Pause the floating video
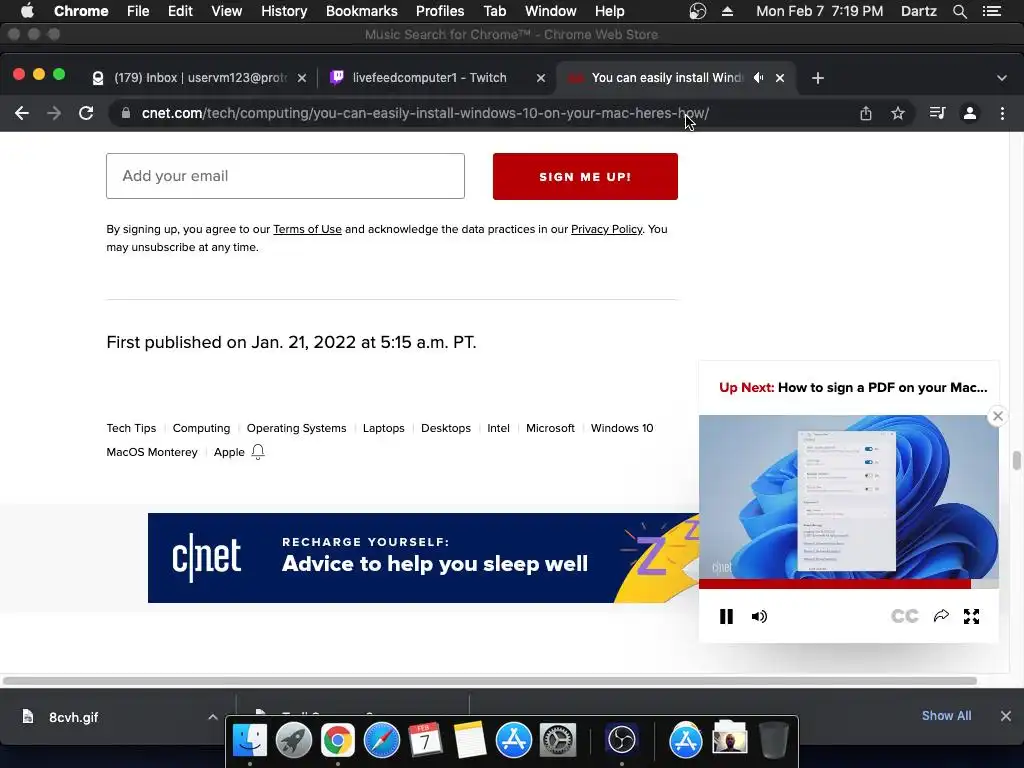This screenshot has height=768, width=1024. tap(726, 616)
